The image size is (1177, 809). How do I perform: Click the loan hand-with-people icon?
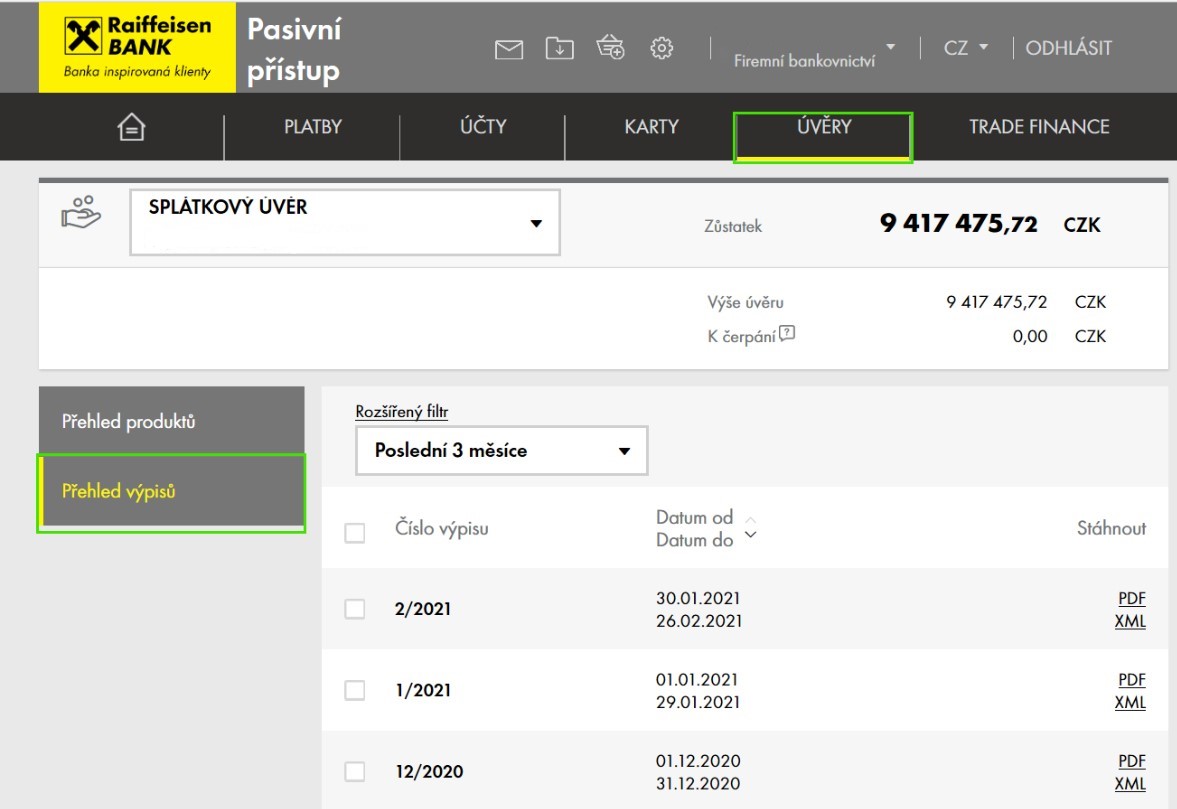(80, 212)
